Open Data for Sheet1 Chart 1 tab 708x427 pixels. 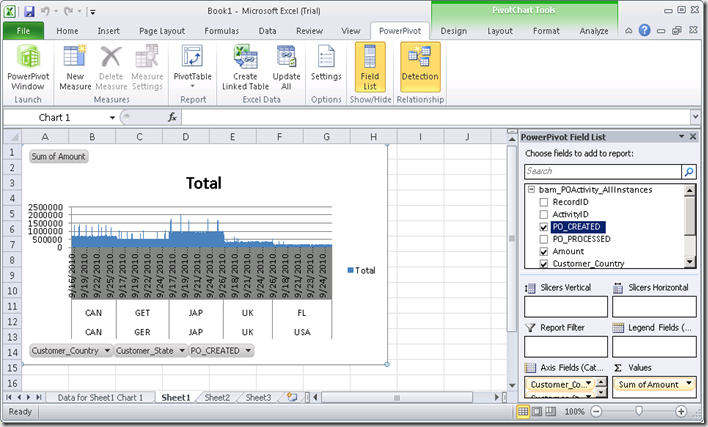click(x=100, y=398)
